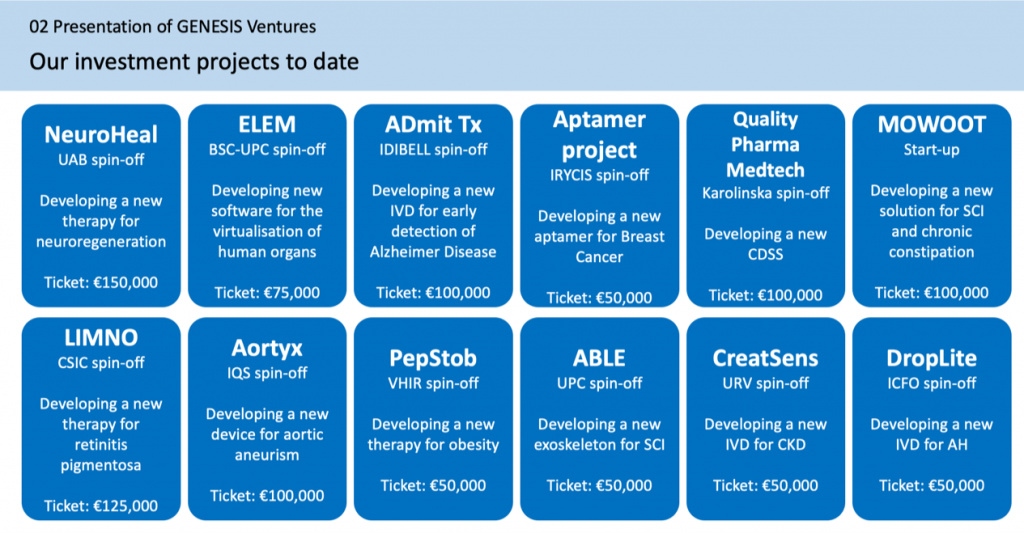Viewport: 1024px width, 533px height.
Task: Select the ELEM "Ticket: €75,000" text
Action: point(266,293)
